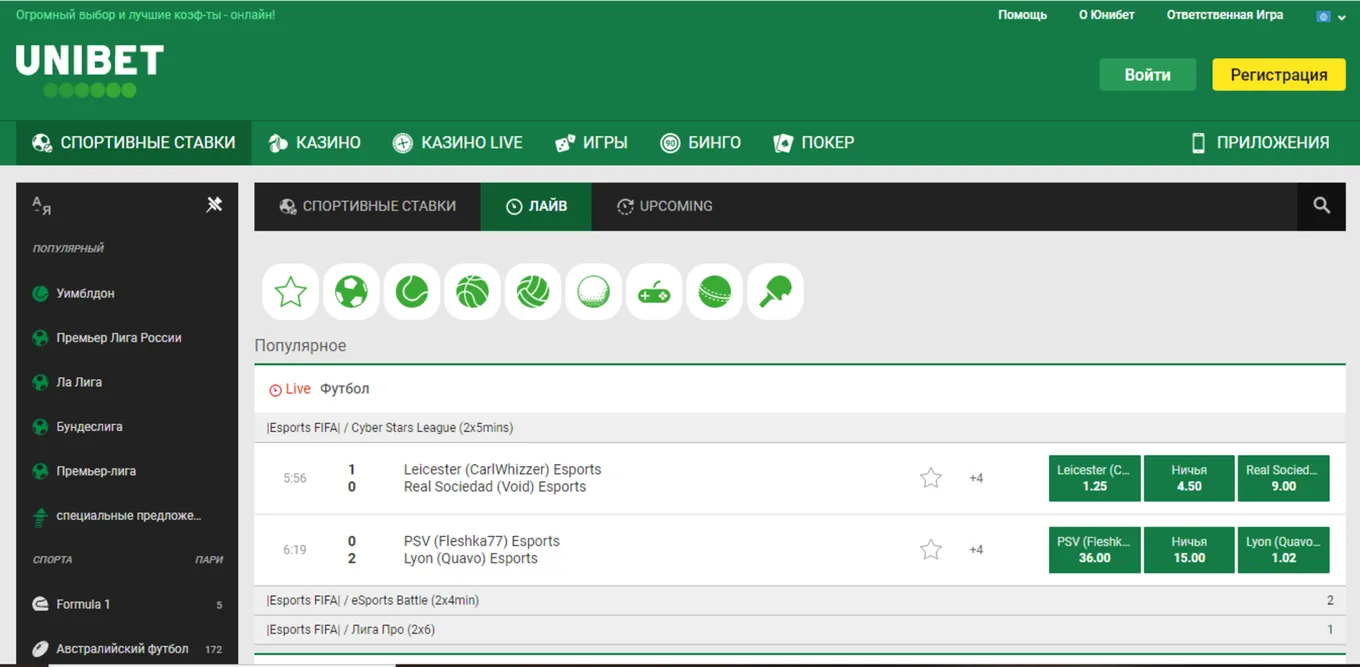The width and height of the screenshot is (1360, 667).
Task: Open Ответственная Игра link
Action: (1224, 15)
